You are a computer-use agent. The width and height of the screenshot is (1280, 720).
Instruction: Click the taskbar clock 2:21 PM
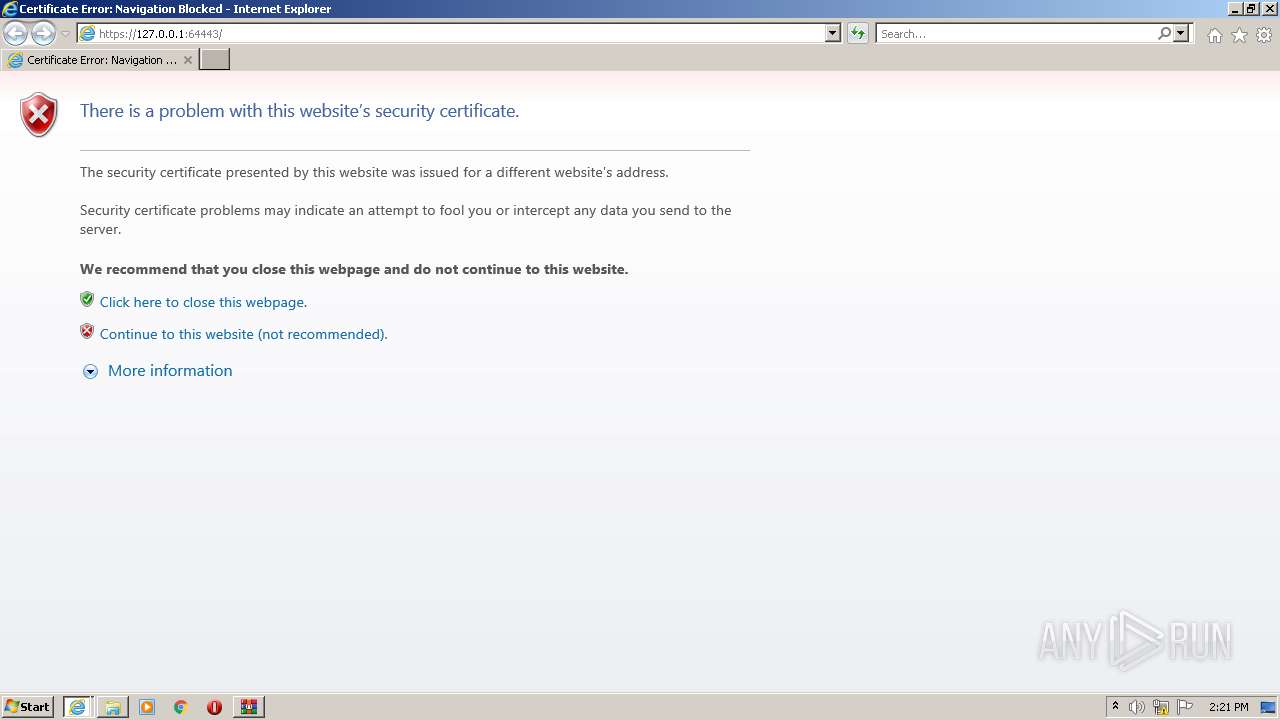[x=1228, y=707]
